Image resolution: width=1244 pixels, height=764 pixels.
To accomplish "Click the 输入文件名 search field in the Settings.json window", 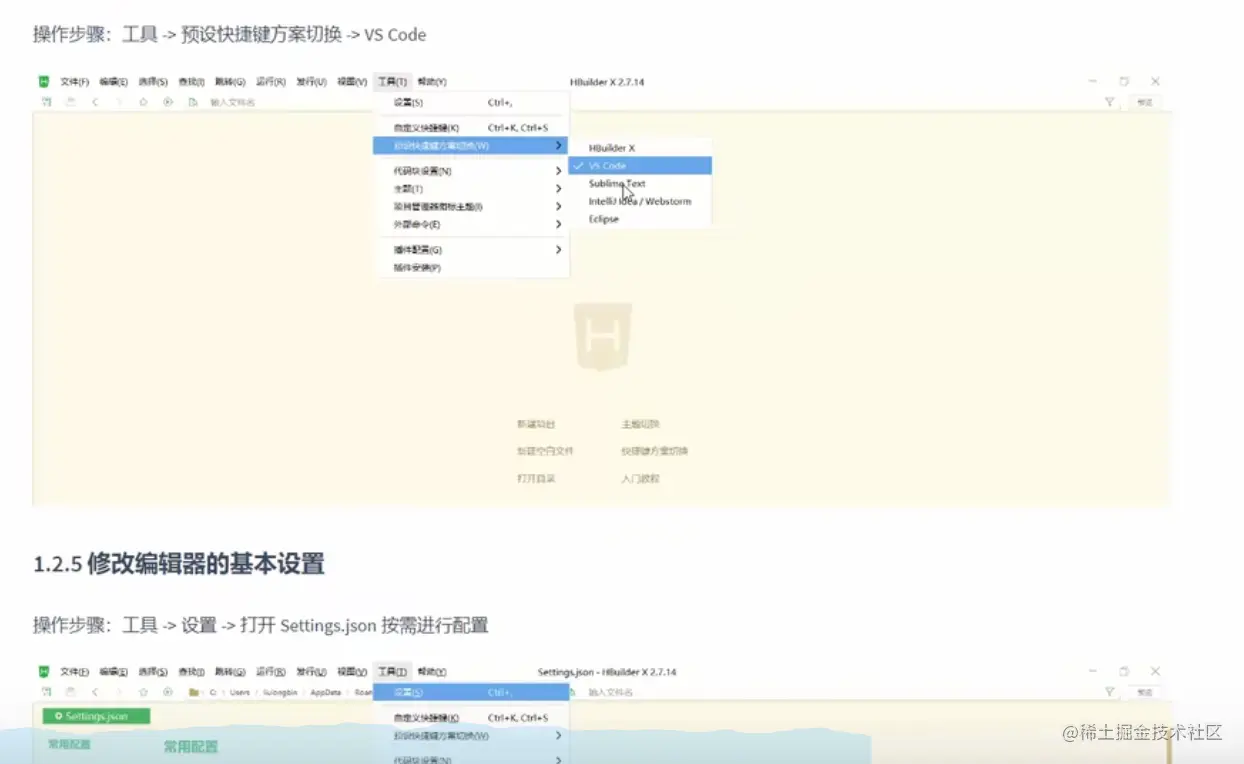I will [612, 692].
